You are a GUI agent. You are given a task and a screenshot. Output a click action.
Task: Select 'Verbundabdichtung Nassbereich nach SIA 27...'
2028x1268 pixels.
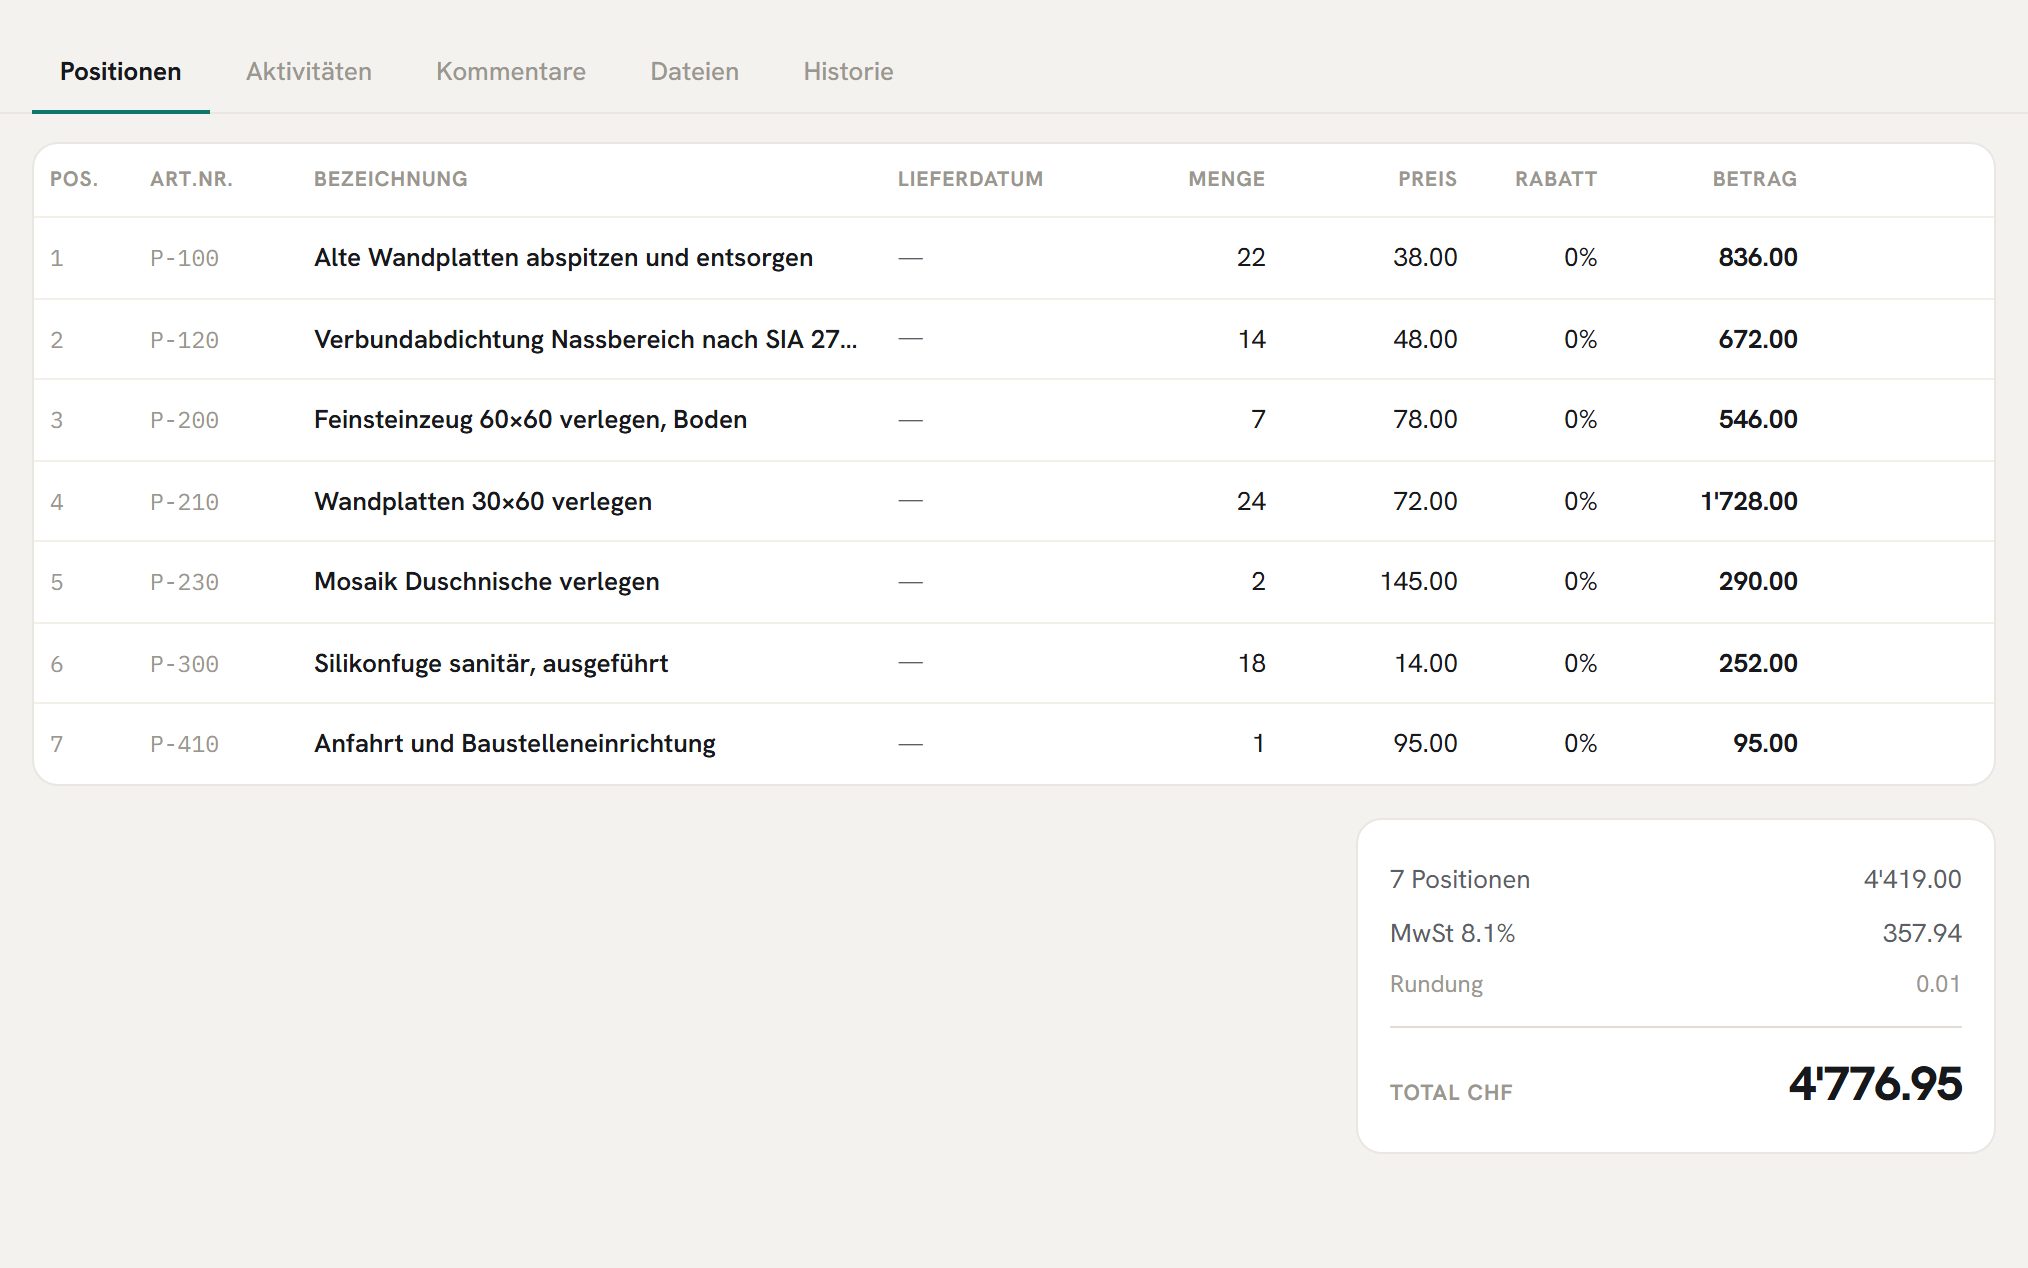[x=585, y=340]
